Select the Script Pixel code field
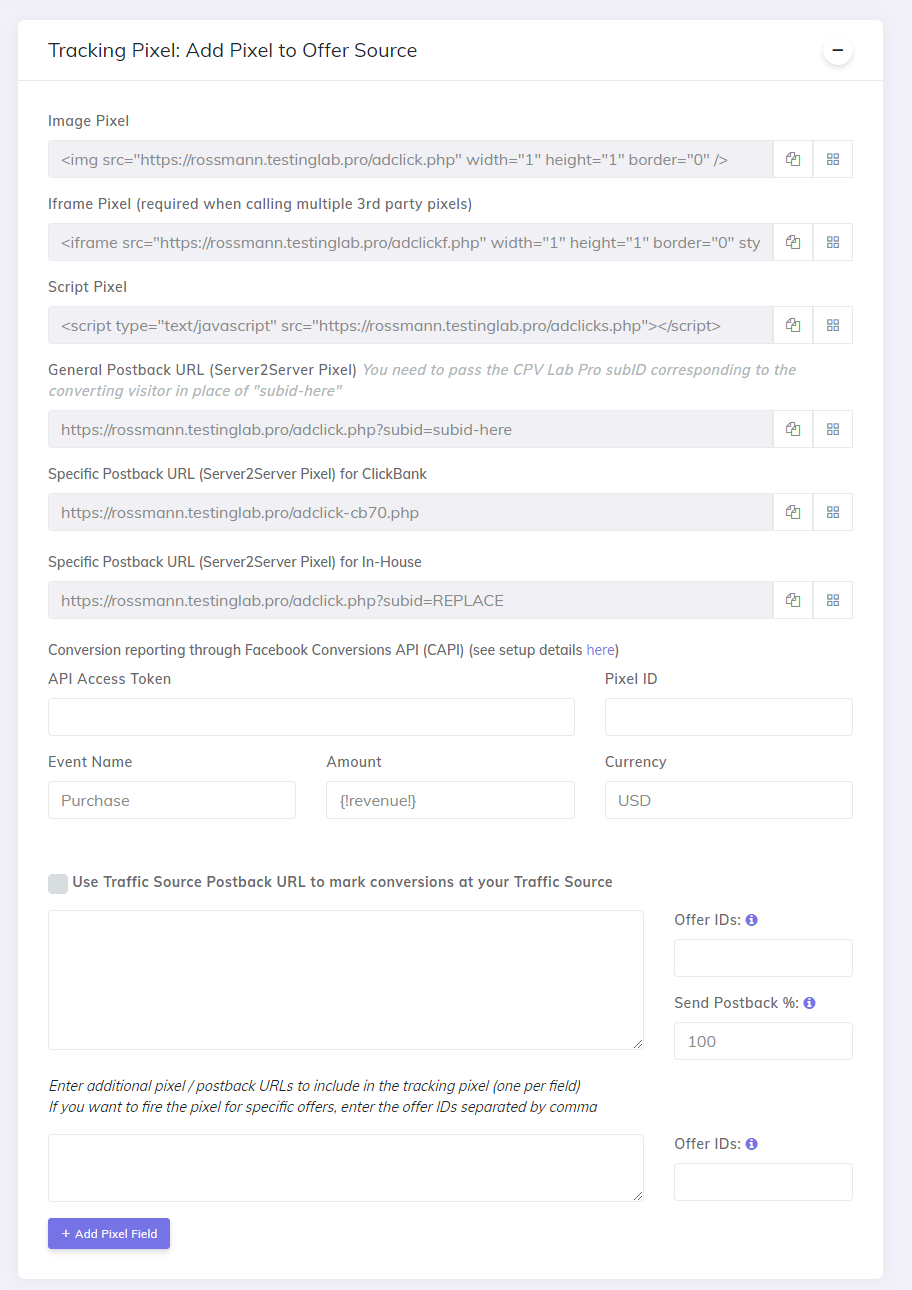The height and width of the screenshot is (1290, 912). click(x=411, y=325)
